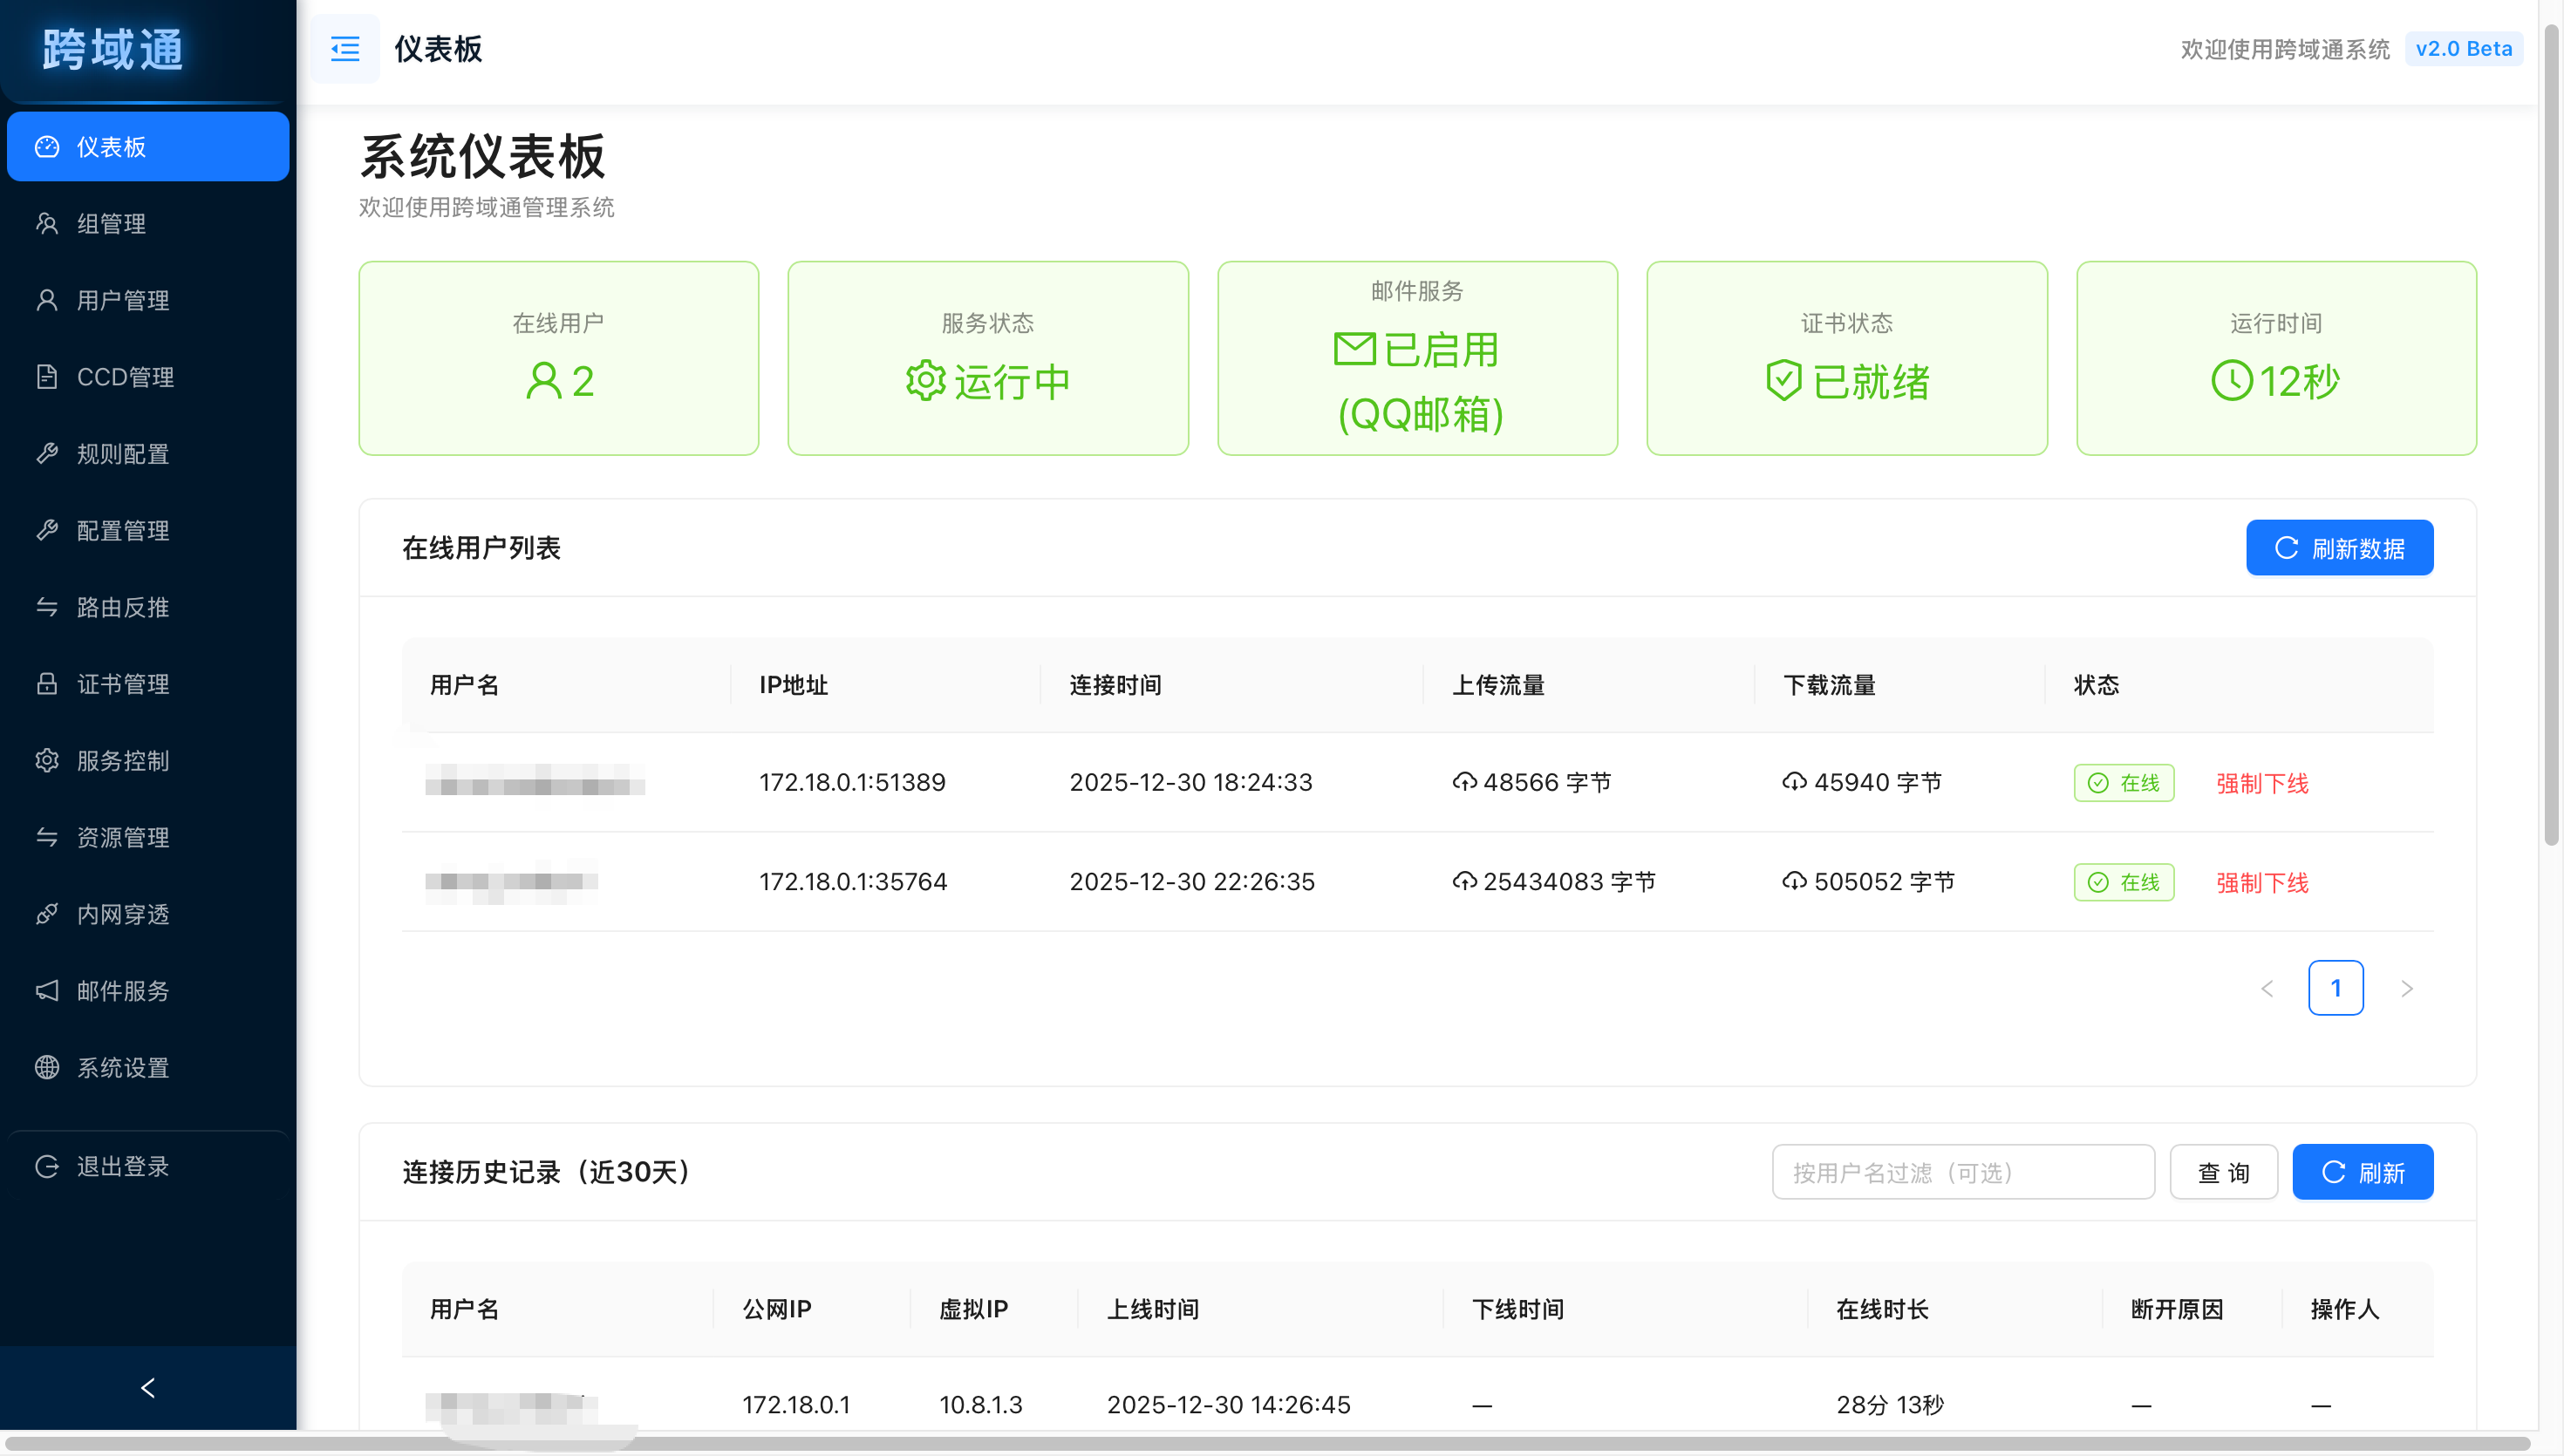Click the 查询 query button
The width and height of the screenshot is (2564, 1456).
coord(2223,1171)
